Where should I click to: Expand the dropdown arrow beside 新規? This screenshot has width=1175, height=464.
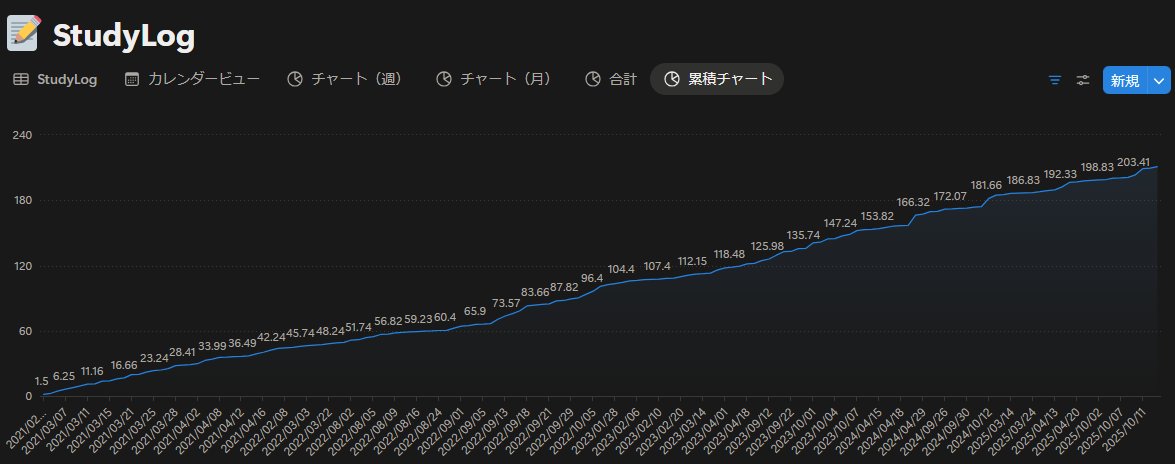point(1159,80)
